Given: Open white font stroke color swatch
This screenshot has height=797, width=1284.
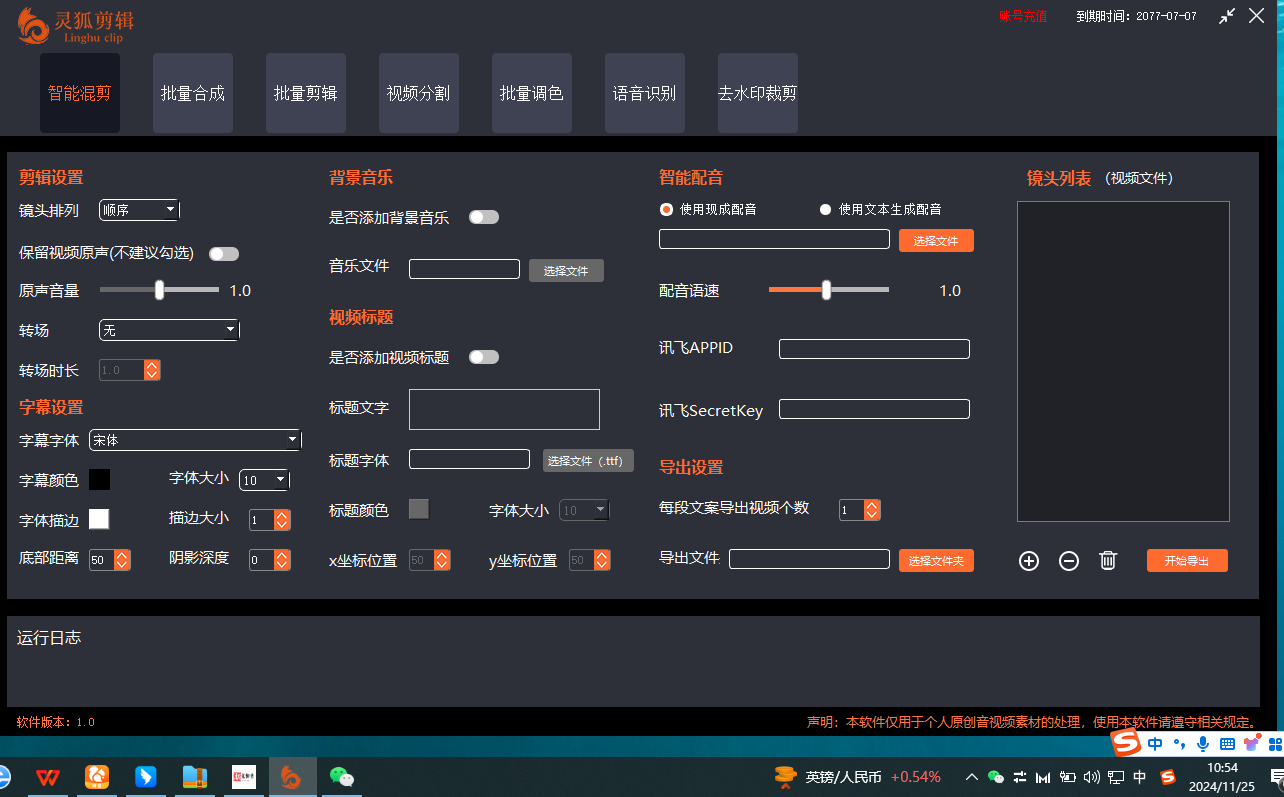Looking at the screenshot, I should 99,519.
